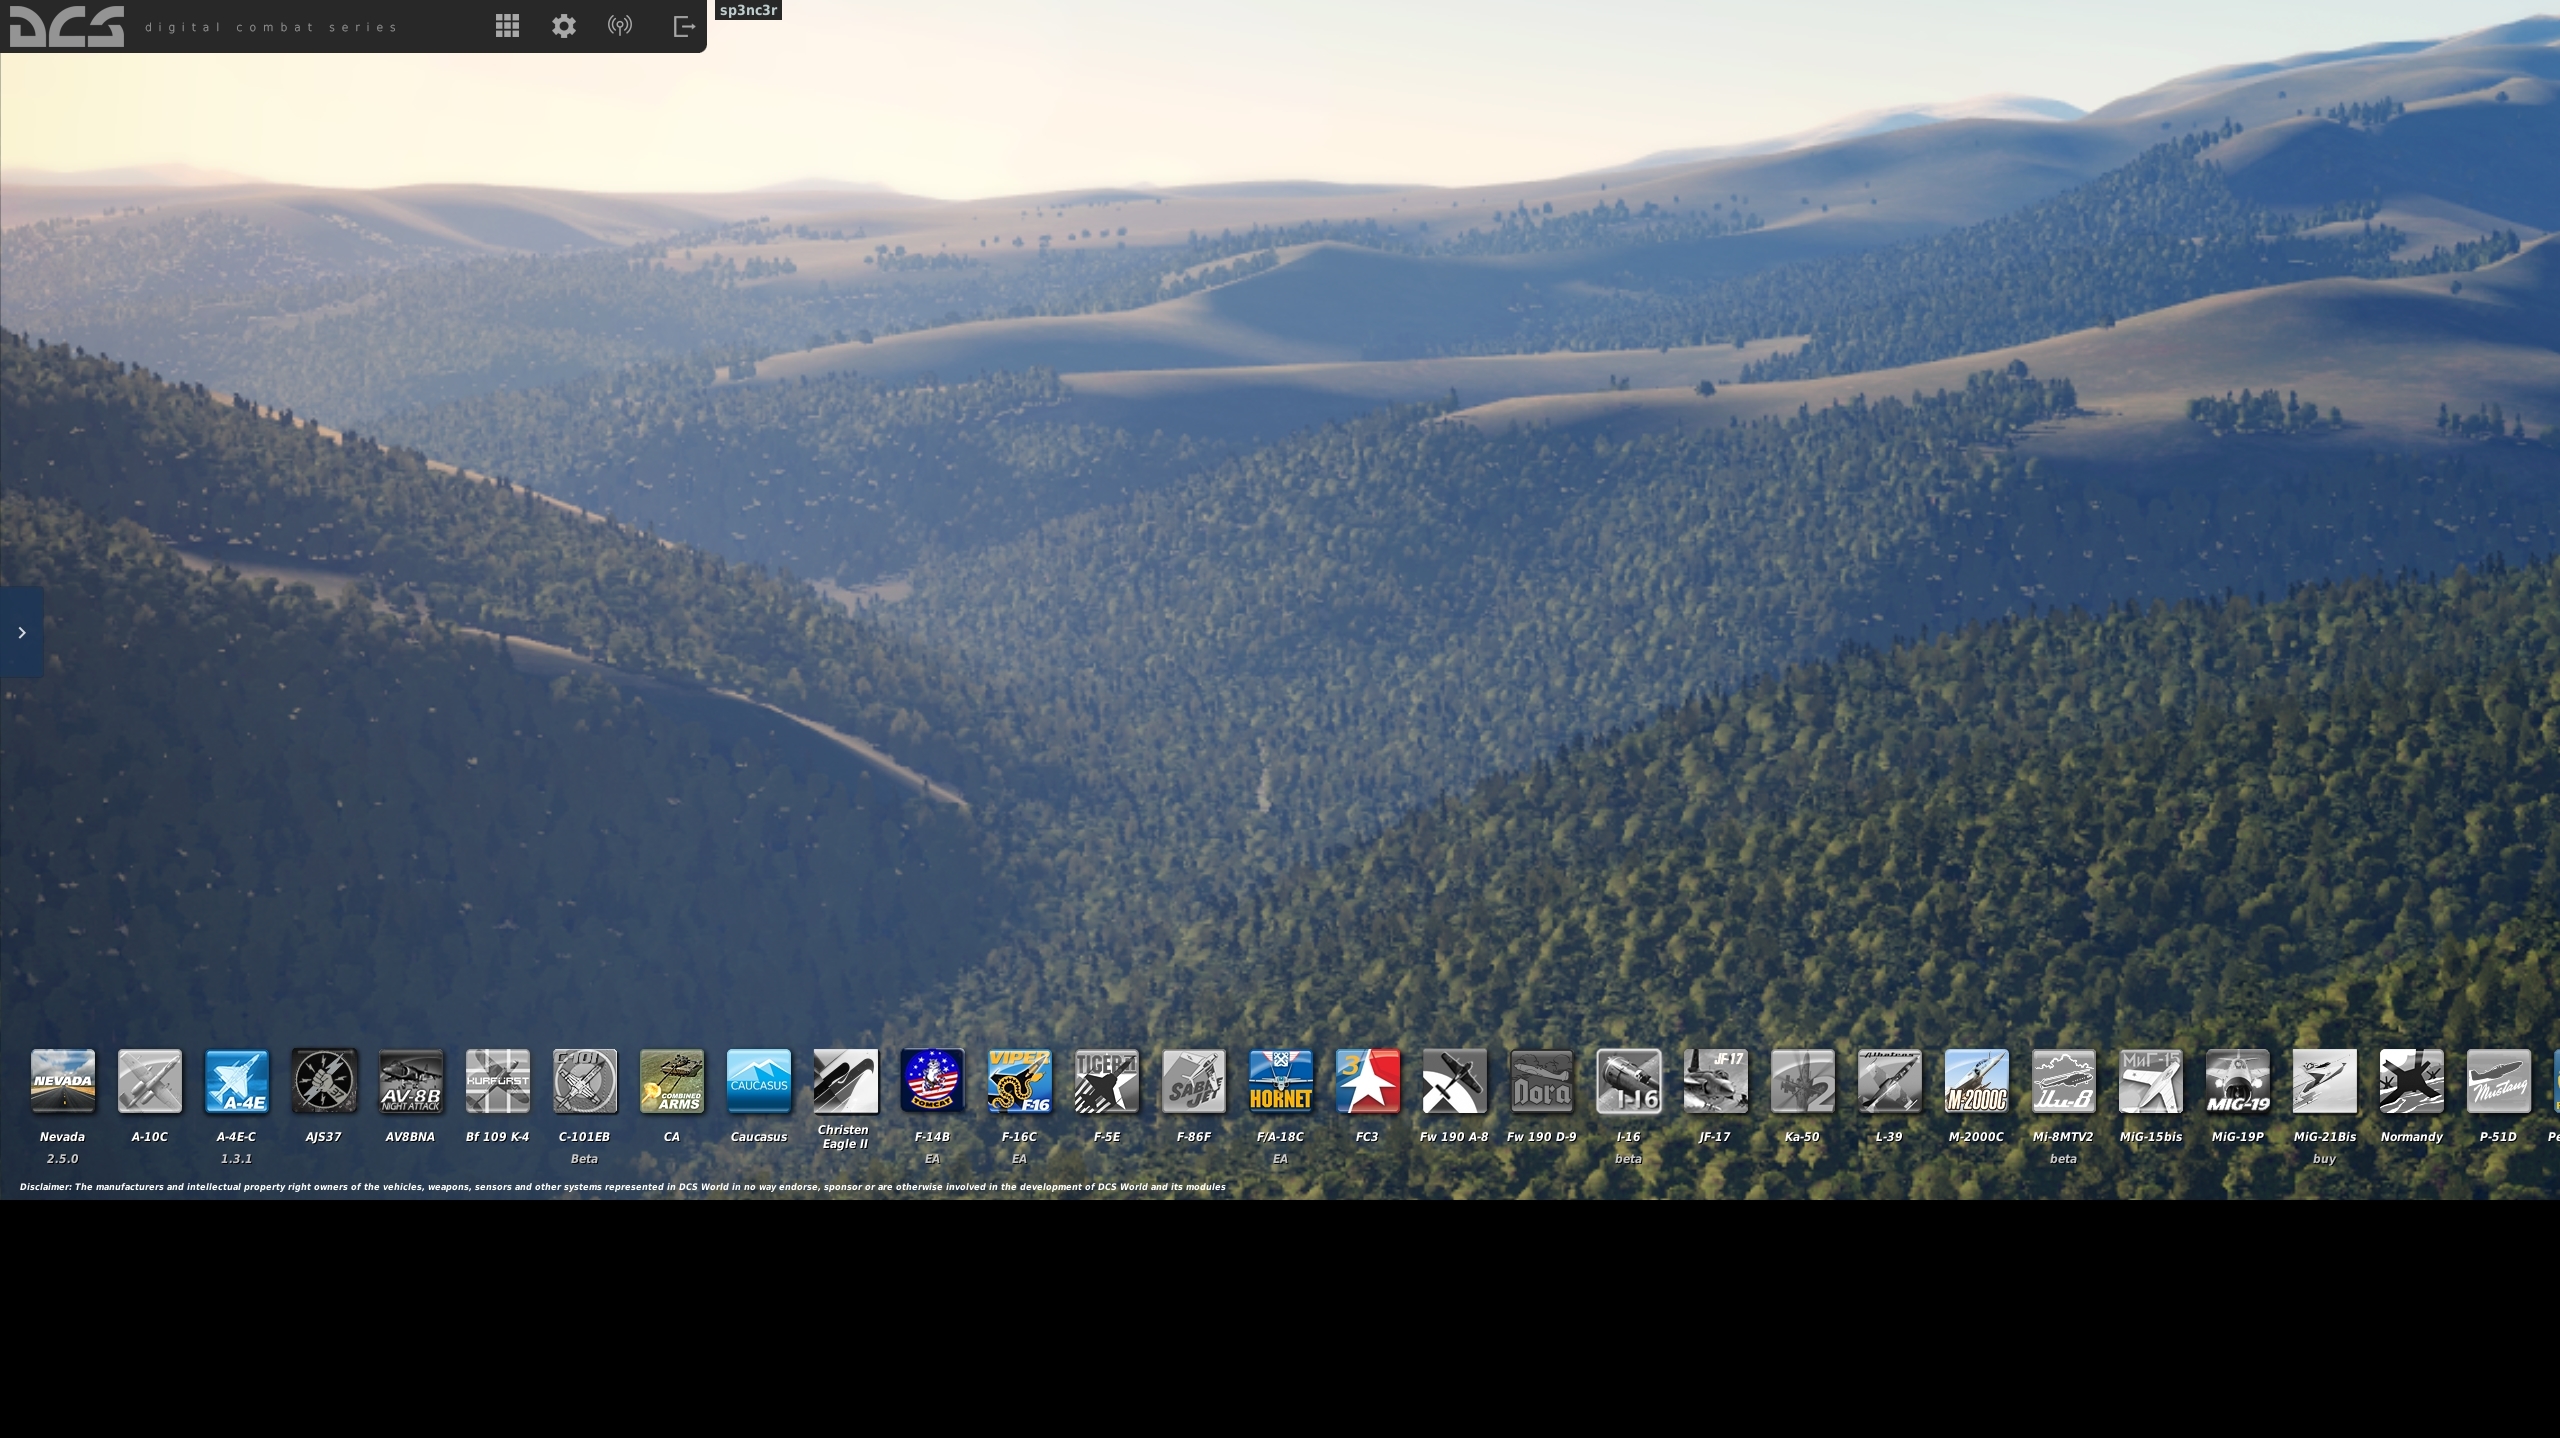Open the MiG-21Bis buy module
This screenshot has height=1438, width=2560.
tap(2324, 1080)
